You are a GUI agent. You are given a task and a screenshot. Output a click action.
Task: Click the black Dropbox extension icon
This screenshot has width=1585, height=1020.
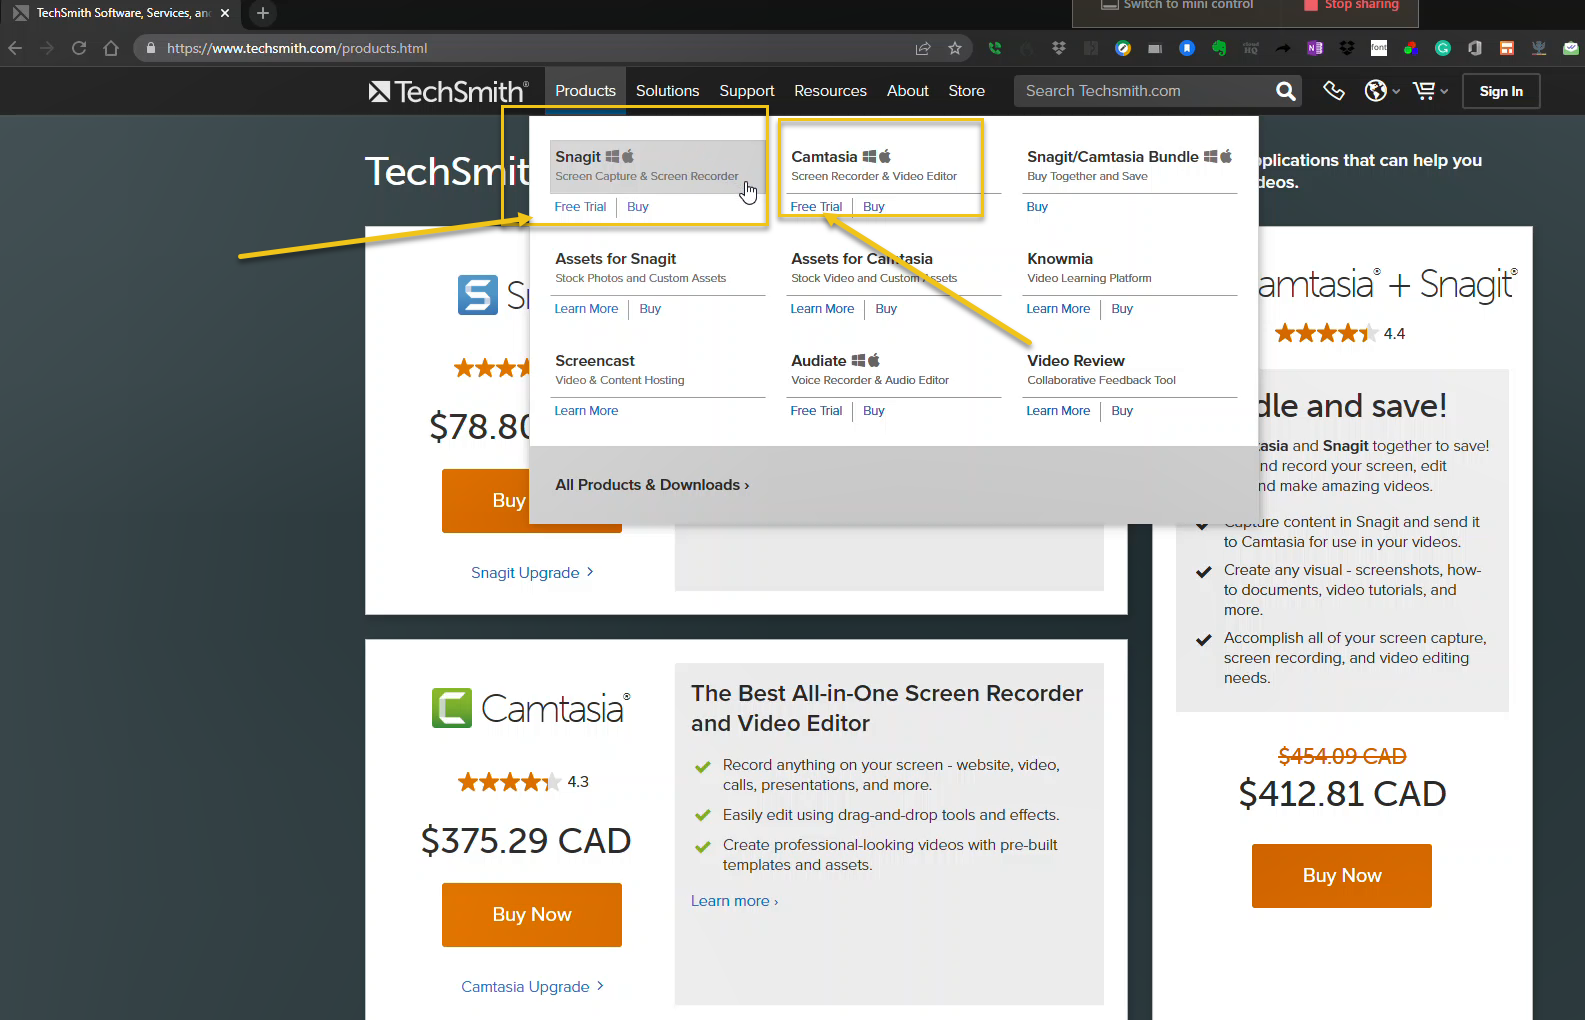(x=1347, y=48)
